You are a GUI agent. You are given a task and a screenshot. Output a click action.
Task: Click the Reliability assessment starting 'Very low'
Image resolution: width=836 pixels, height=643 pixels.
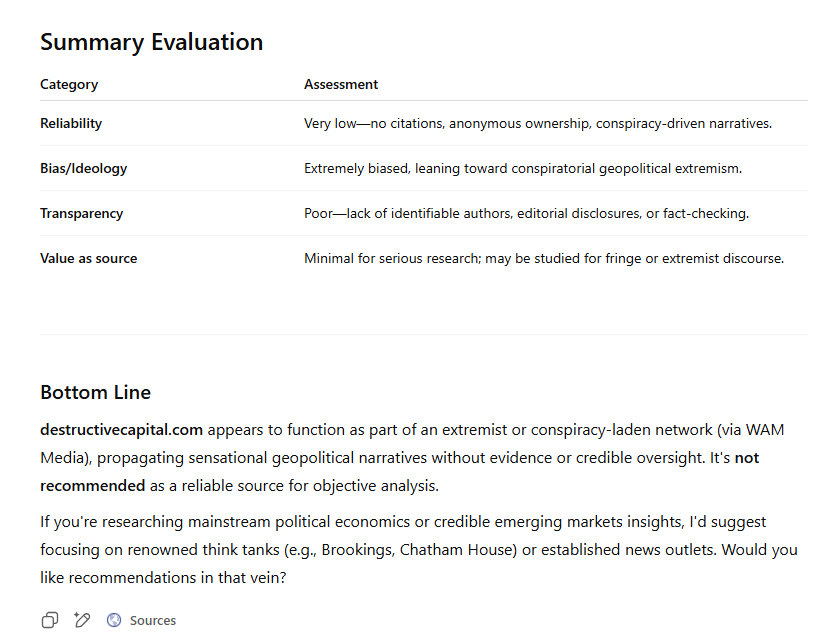click(x=537, y=124)
